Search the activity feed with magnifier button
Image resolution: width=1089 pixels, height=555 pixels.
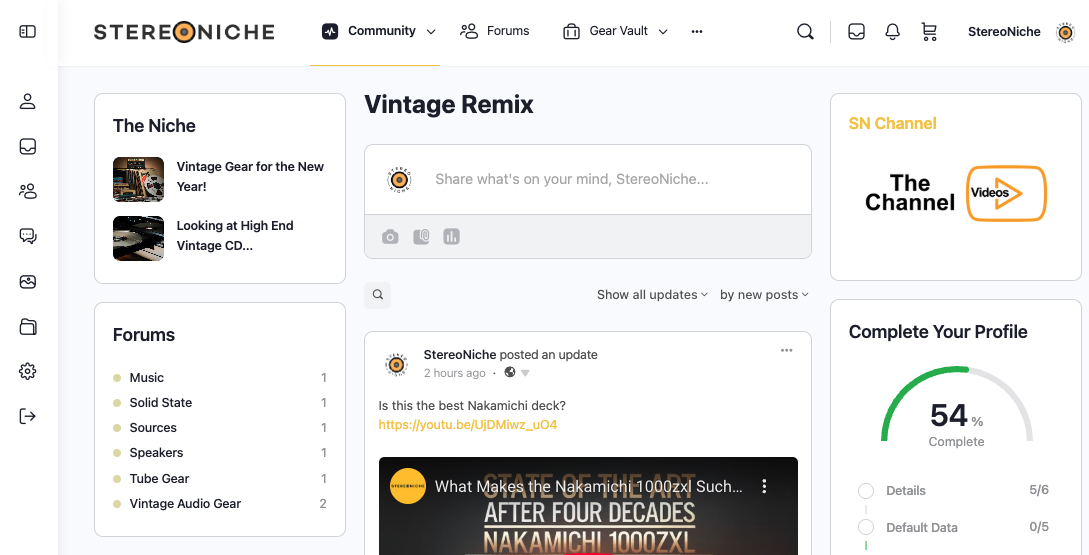(x=378, y=295)
